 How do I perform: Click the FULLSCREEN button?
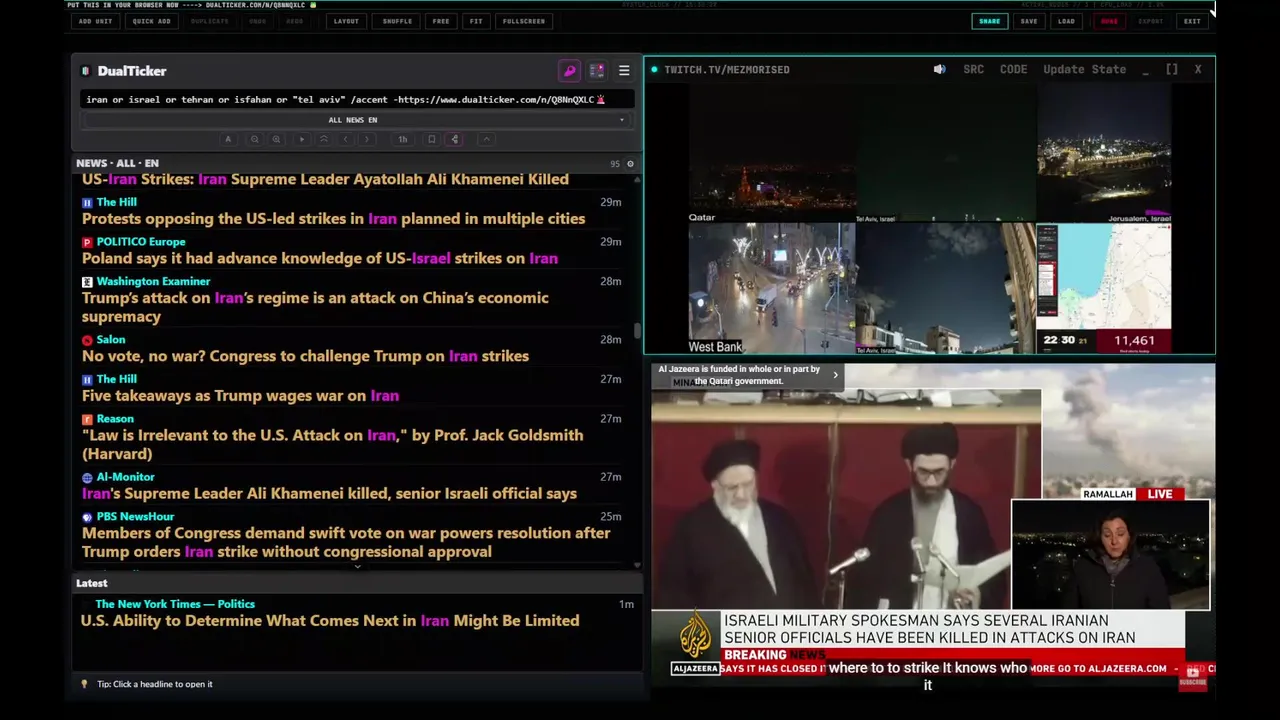(x=524, y=21)
